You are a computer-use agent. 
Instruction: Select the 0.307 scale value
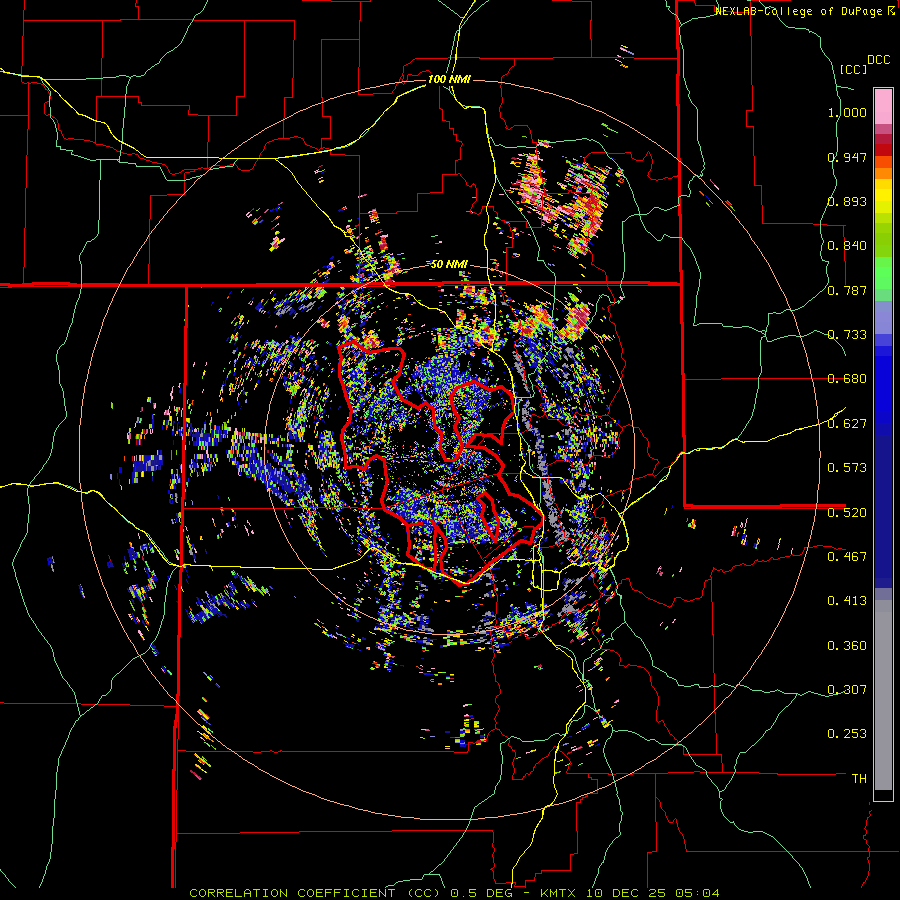click(x=847, y=690)
